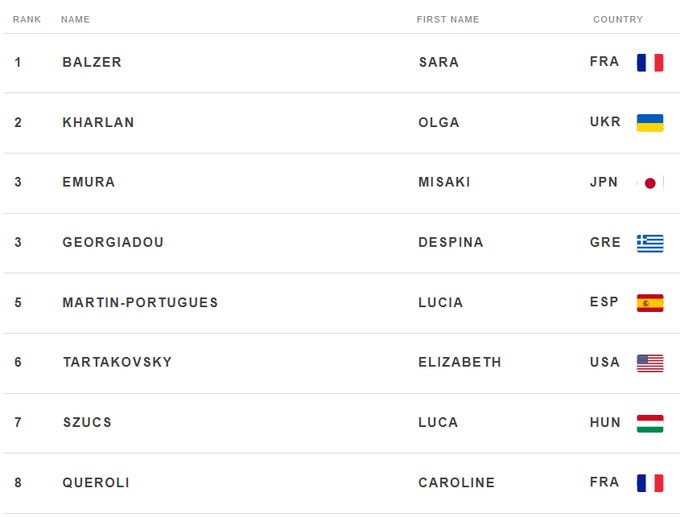The height and width of the screenshot is (517, 680).
Task: Click the COUNTRY column header
Action: (618, 20)
